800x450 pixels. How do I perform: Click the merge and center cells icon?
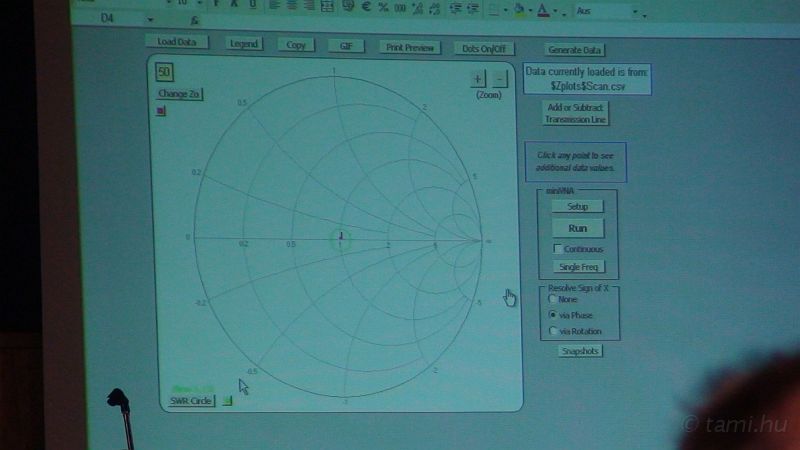(327, 6)
